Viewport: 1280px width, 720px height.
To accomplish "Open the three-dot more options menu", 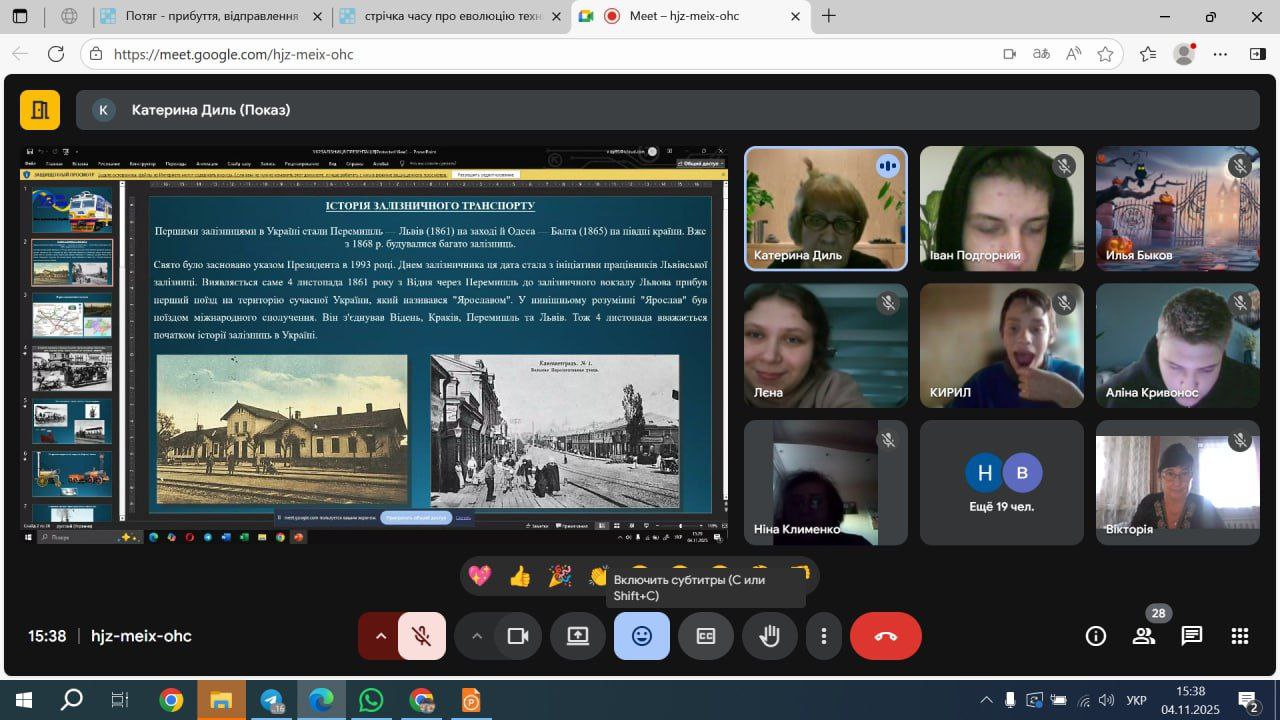I will (x=823, y=636).
